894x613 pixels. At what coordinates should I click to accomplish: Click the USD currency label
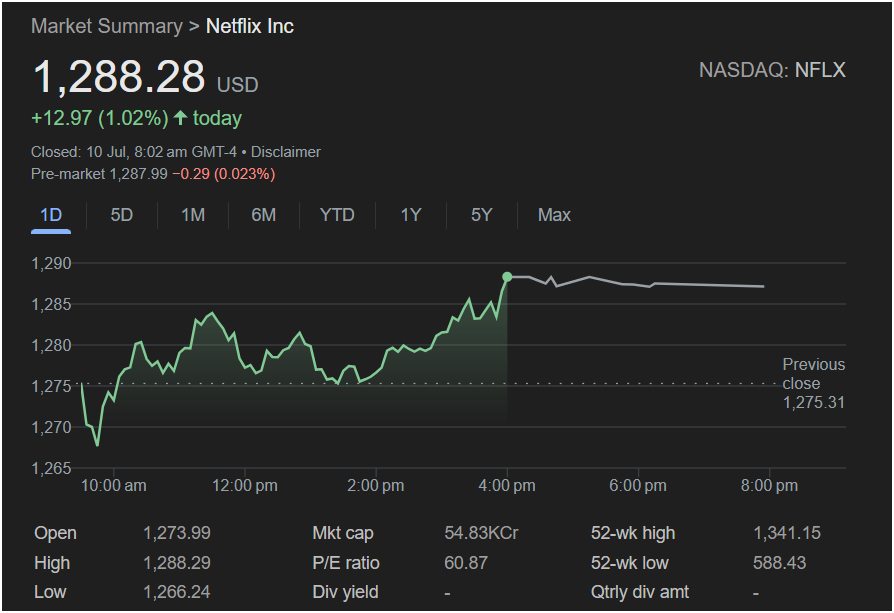[238, 85]
